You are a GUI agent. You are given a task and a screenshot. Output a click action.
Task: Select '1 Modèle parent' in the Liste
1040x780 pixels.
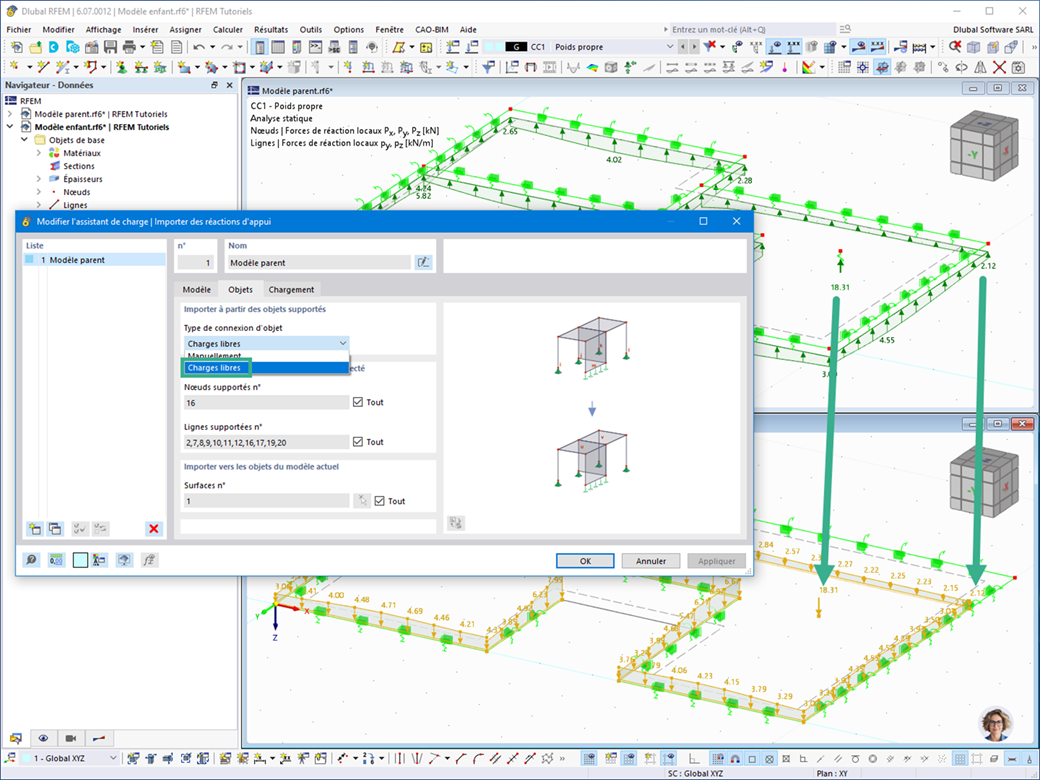coord(94,260)
